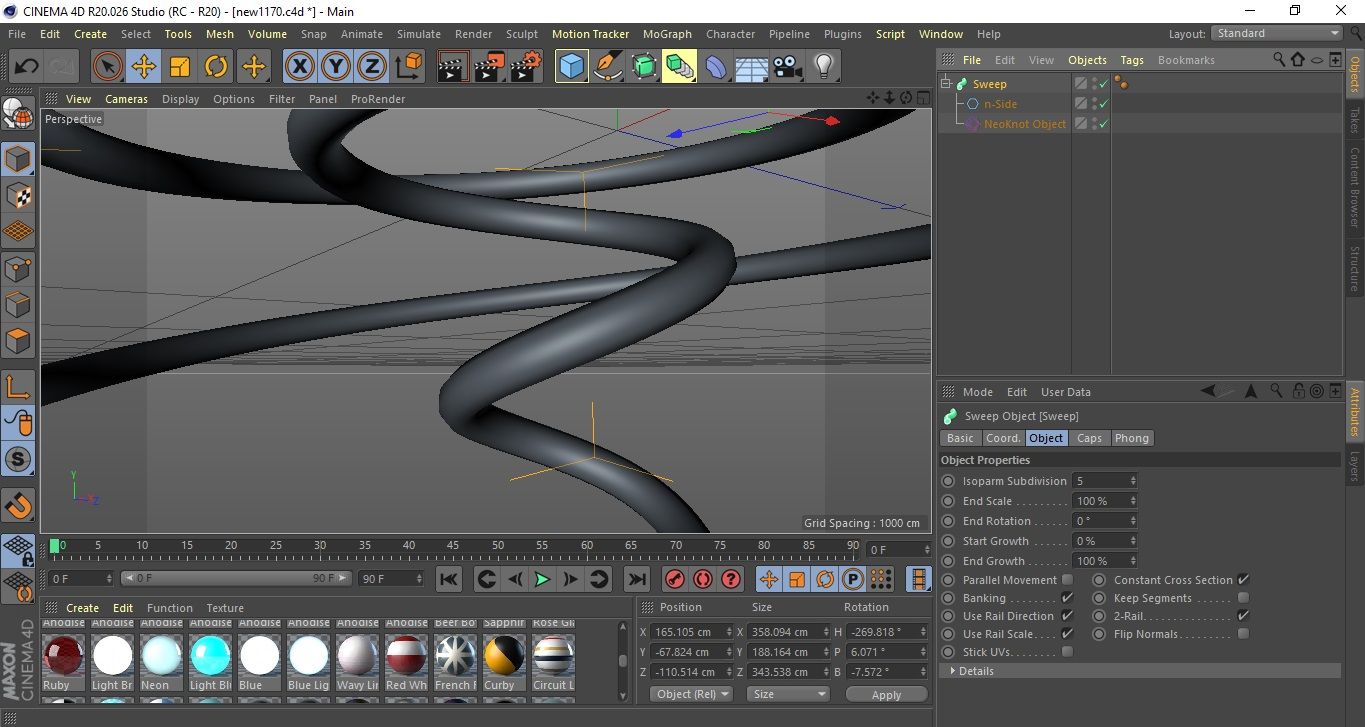Screen dimensions: 1365x727
Task: Click the Undo arrow icon
Action: [26, 67]
